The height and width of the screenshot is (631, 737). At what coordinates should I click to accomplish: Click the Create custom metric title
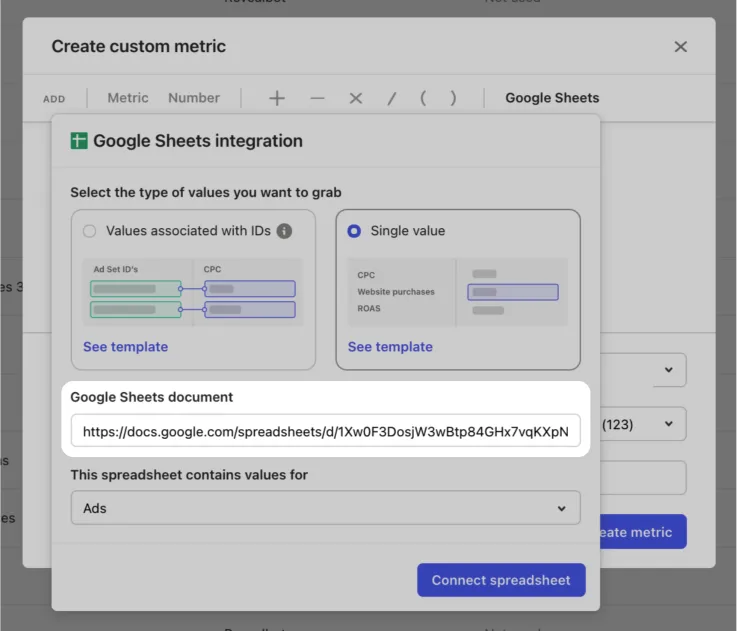click(x=139, y=46)
